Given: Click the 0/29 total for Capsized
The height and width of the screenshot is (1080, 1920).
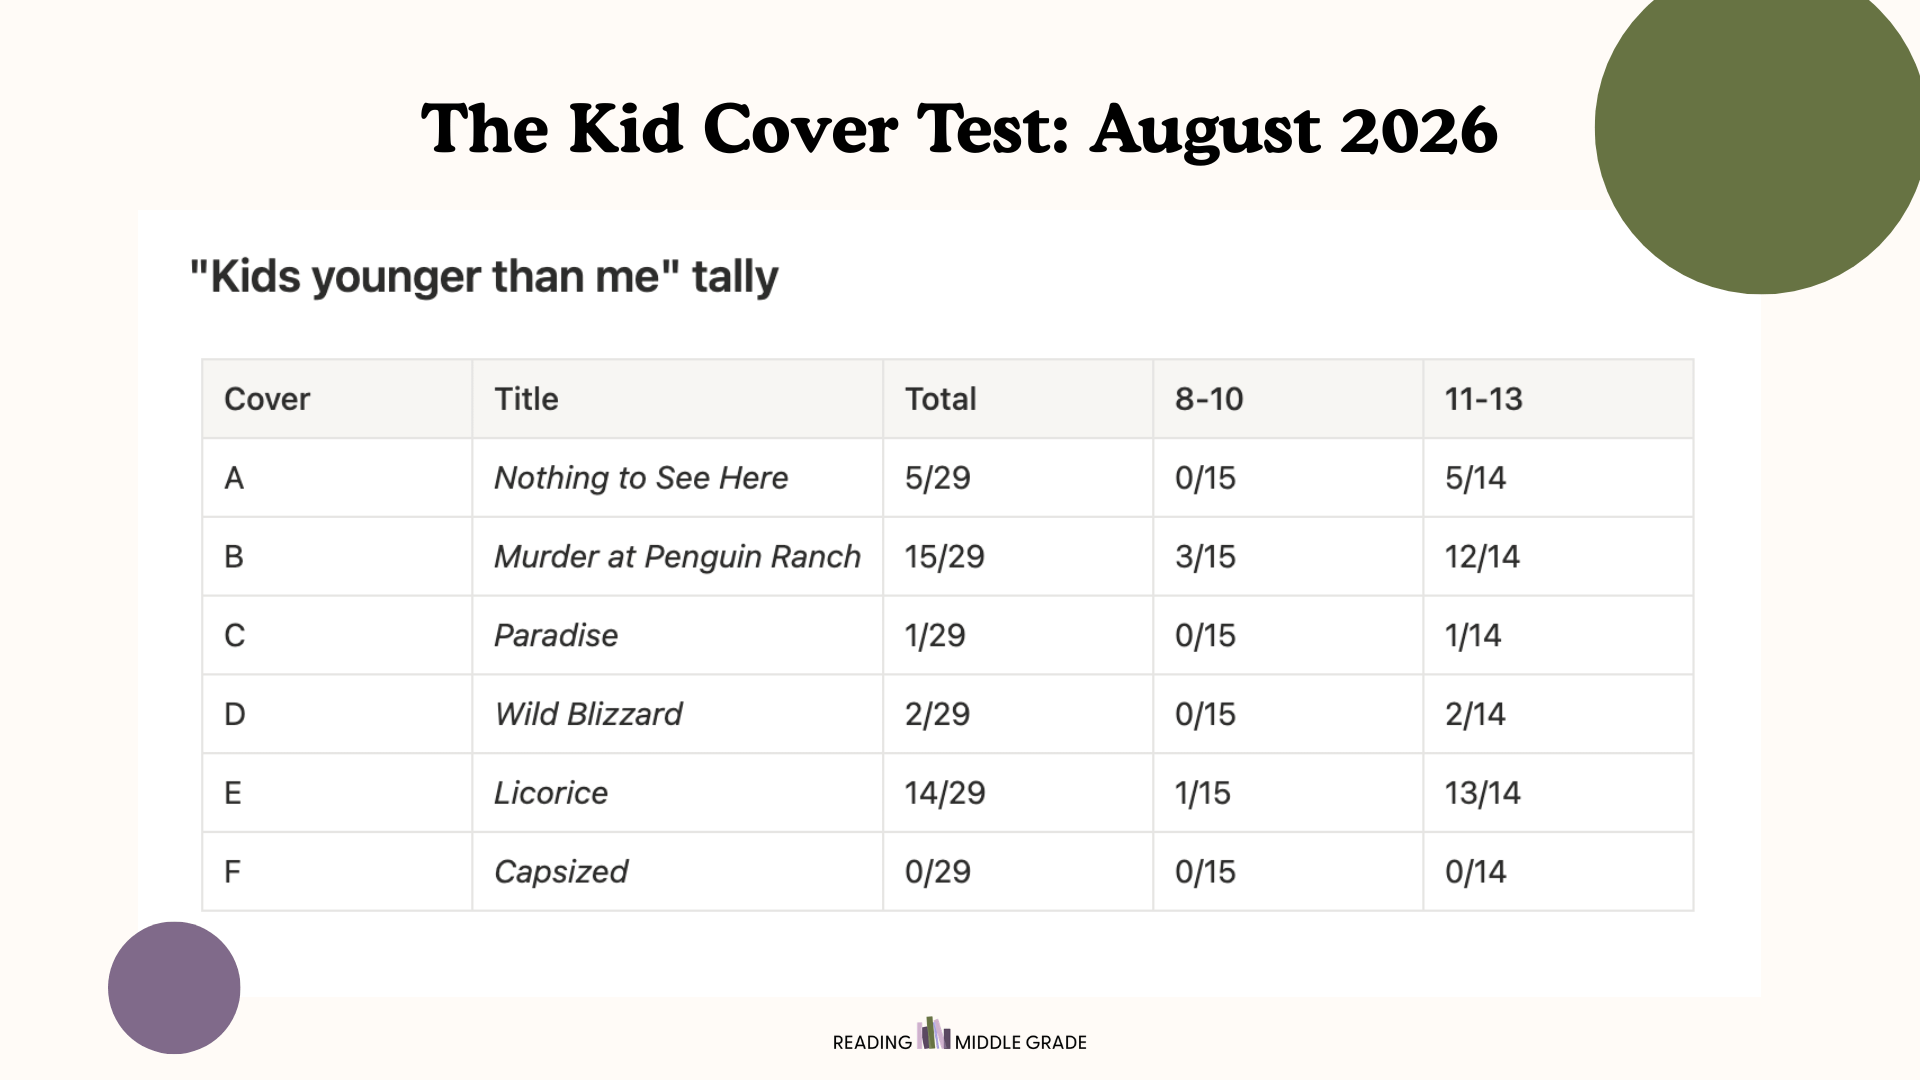Looking at the screenshot, I should click(x=937, y=872).
